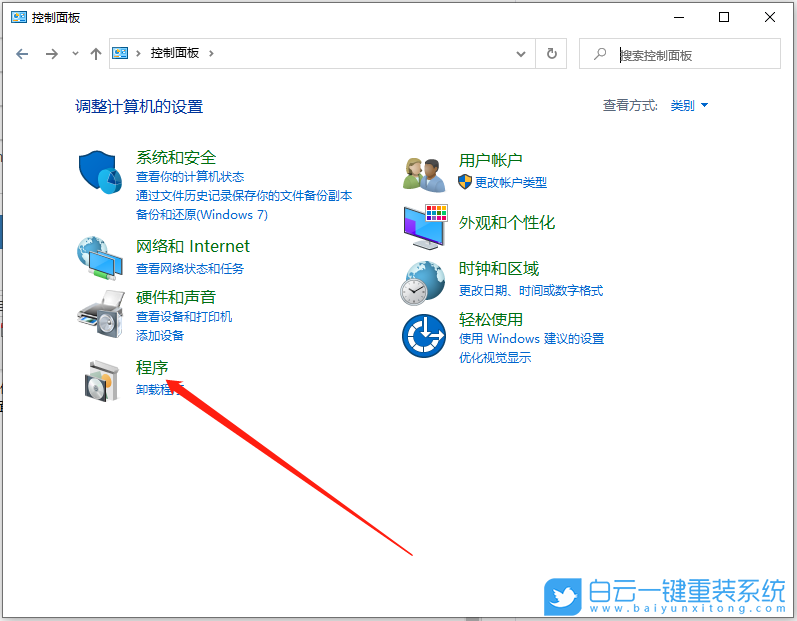Screen dimensions: 797x621
Task: Click the search magnifier icon
Action: (x=600, y=53)
